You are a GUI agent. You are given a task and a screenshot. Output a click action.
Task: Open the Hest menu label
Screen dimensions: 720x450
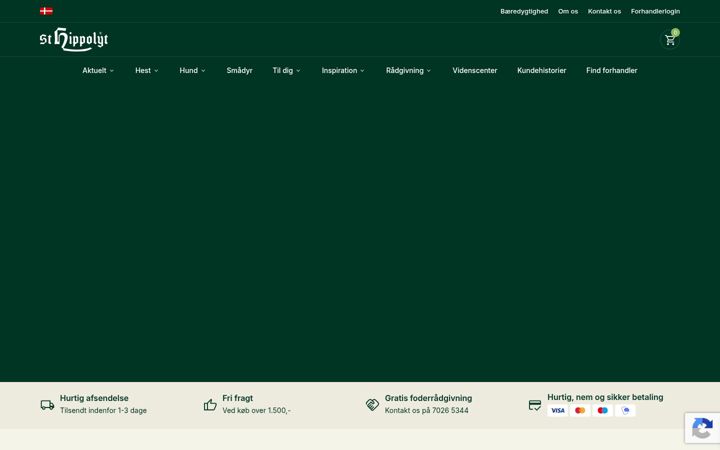[143, 70]
